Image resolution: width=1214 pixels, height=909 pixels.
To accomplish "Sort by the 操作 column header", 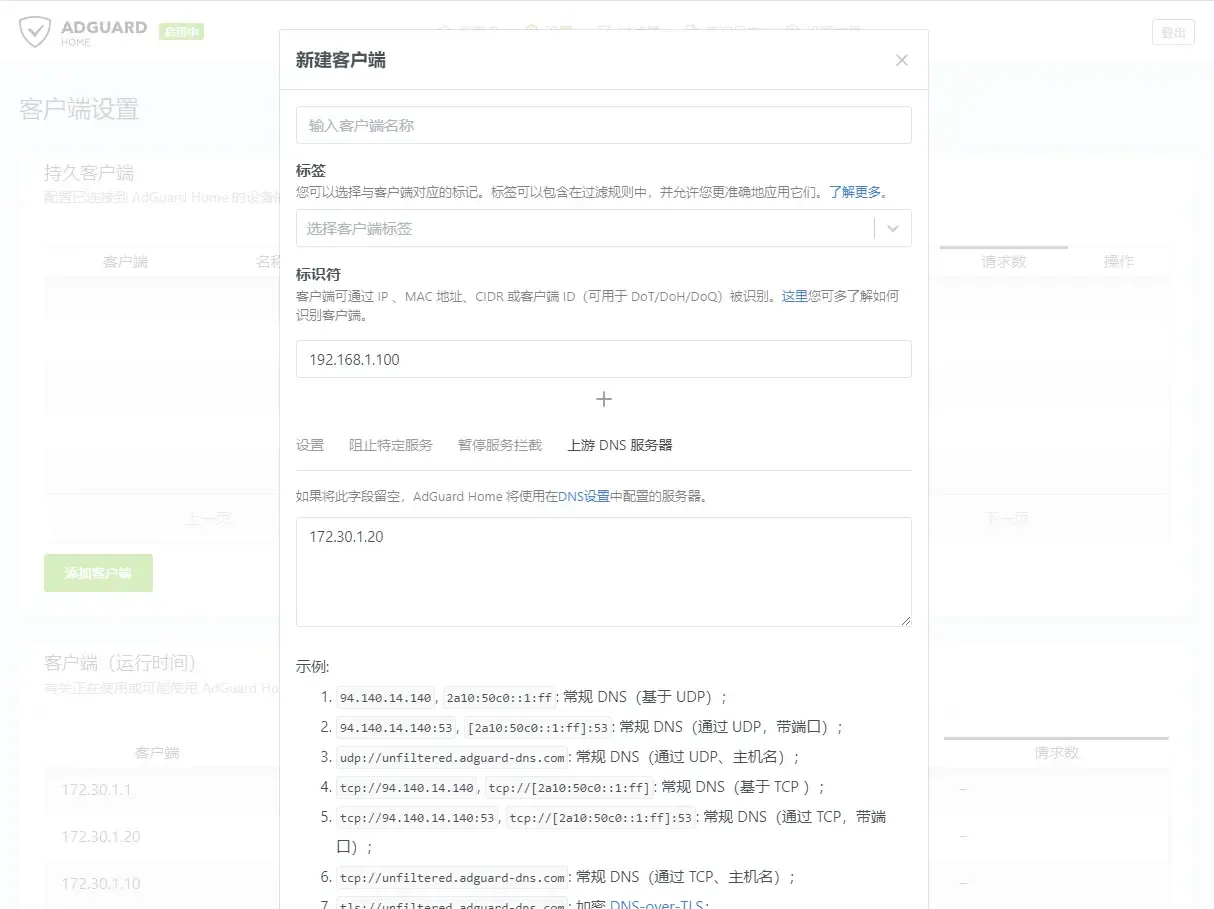I will (x=1118, y=262).
